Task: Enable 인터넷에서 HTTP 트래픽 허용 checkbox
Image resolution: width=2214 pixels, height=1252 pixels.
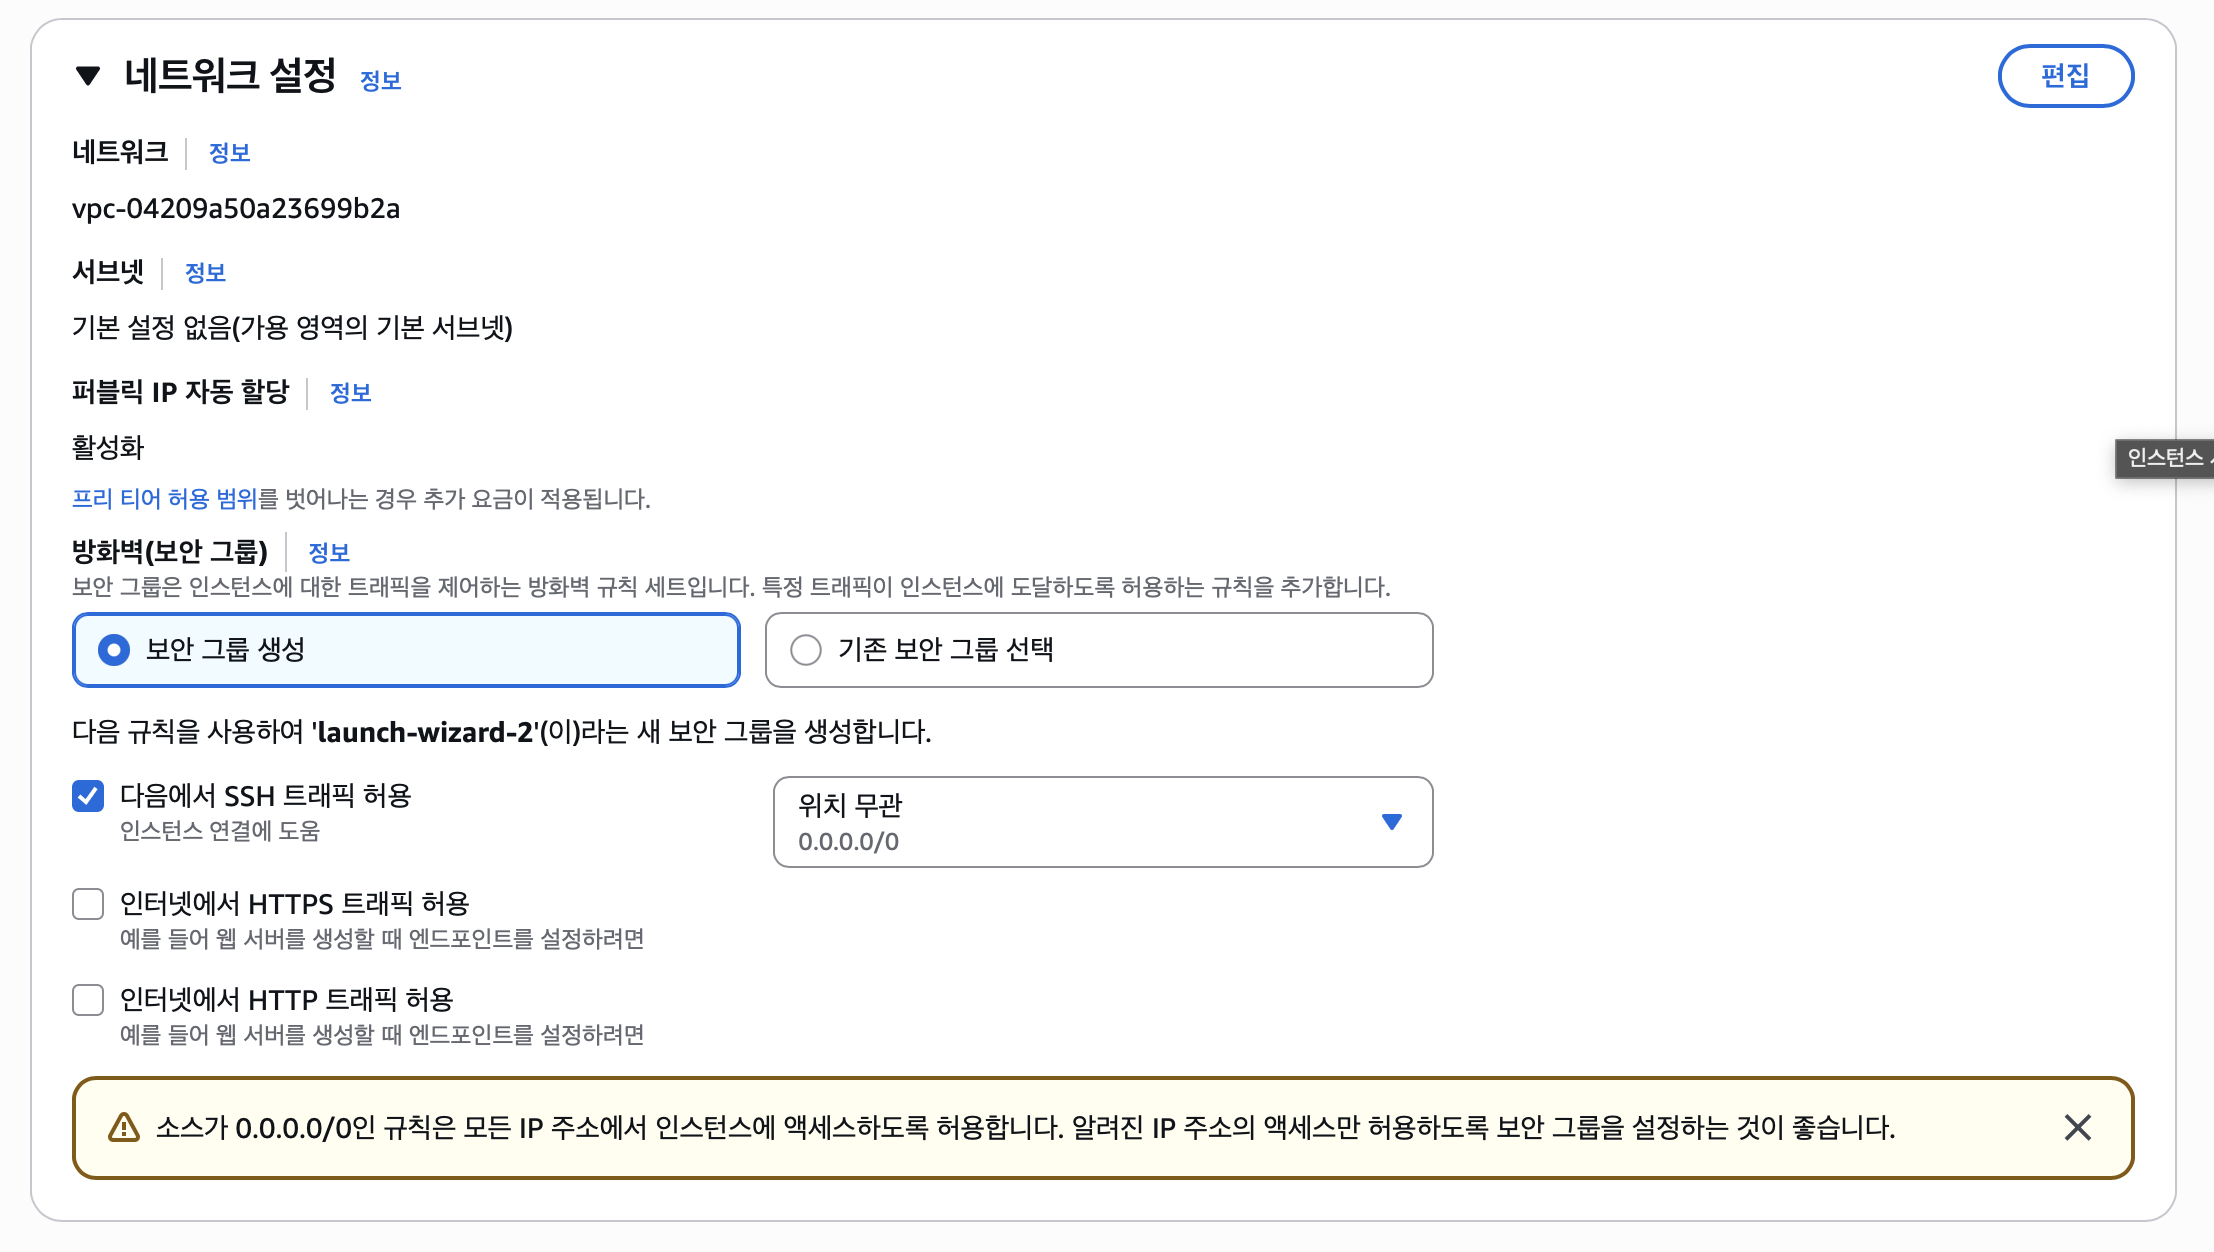Action: pos(88,1000)
